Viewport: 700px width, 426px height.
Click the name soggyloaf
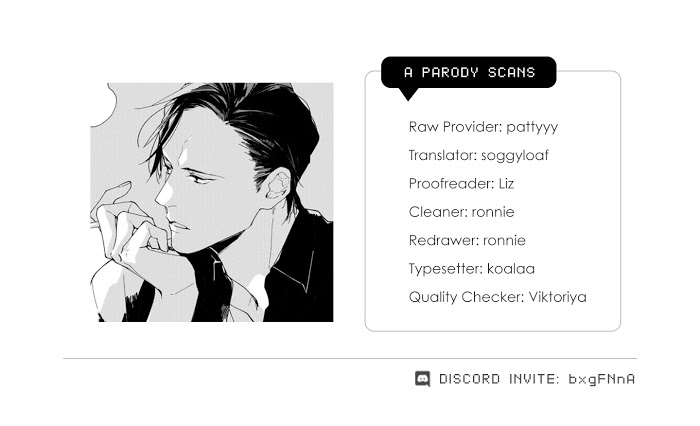pos(514,155)
